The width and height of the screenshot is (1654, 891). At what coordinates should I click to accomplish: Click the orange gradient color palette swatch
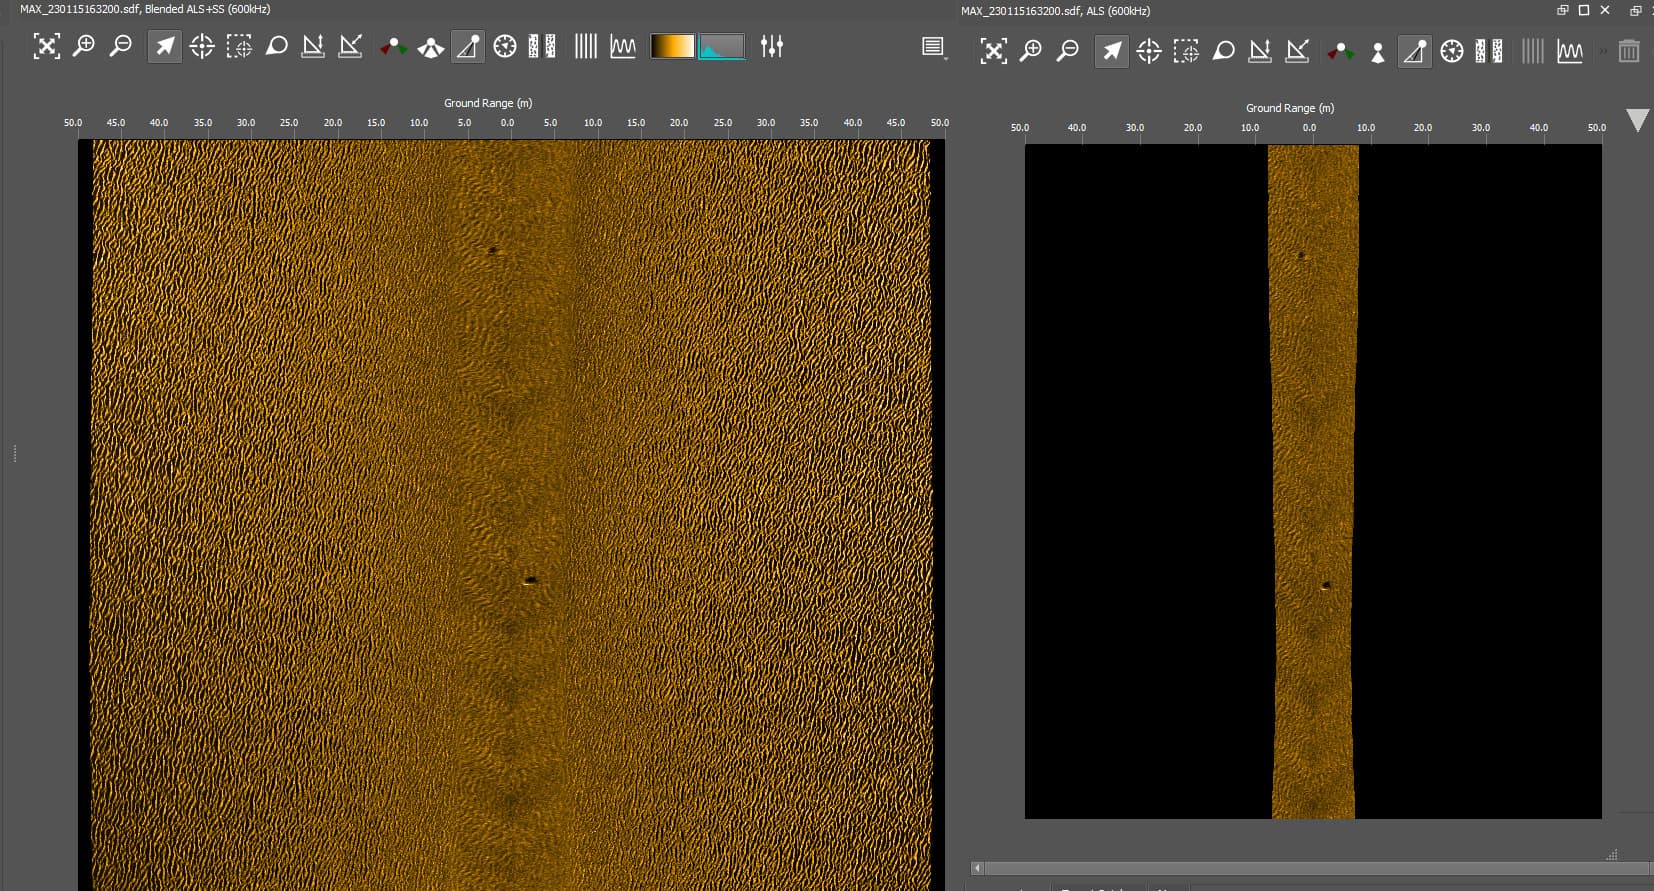[x=672, y=46]
